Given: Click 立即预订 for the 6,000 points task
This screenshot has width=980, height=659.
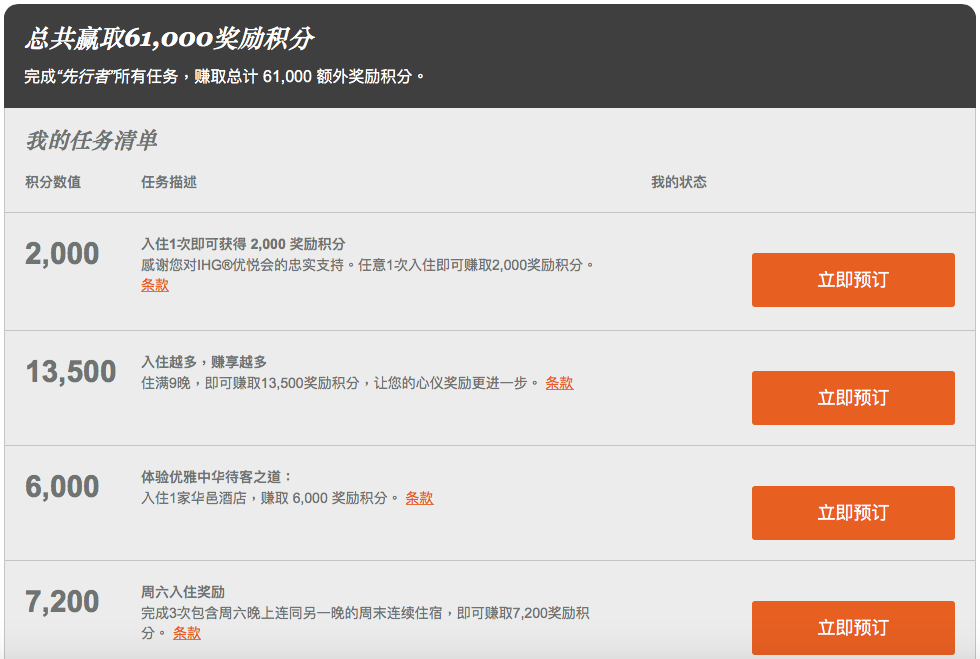Looking at the screenshot, I should pos(853,513).
